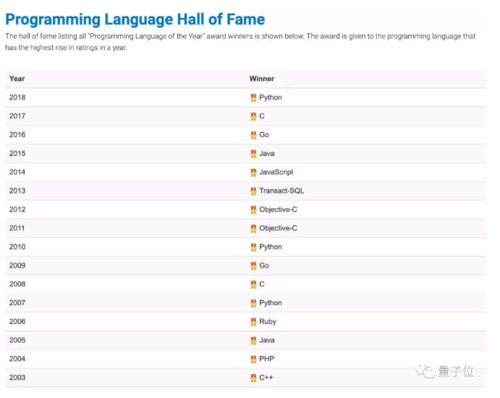The width and height of the screenshot is (500, 398).
Task: Click the medal icon next to C++
Action: pos(253,378)
